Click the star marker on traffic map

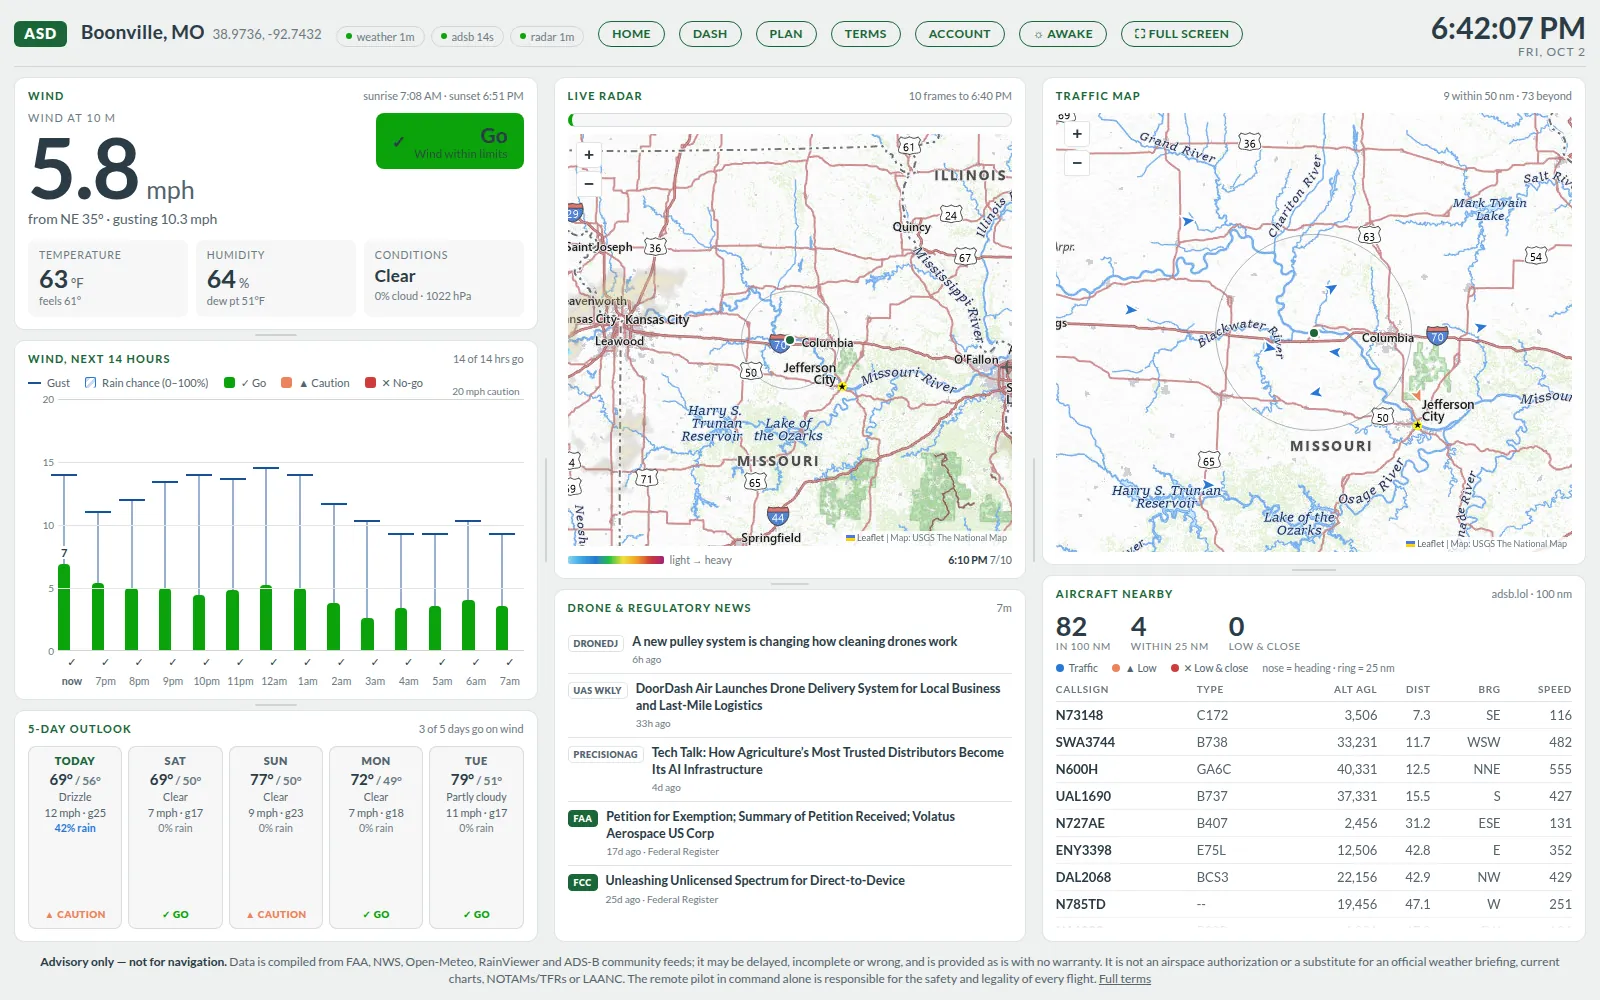point(1417,425)
